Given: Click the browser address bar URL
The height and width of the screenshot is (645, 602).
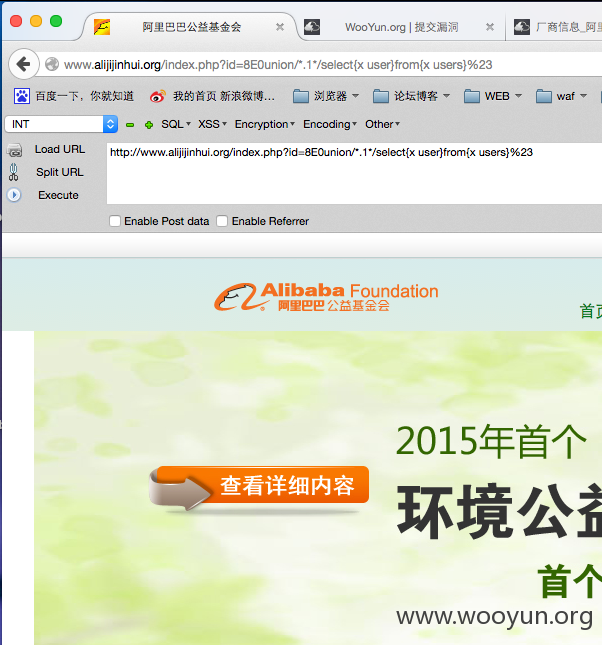Looking at the screenshot, I should 278,65.
